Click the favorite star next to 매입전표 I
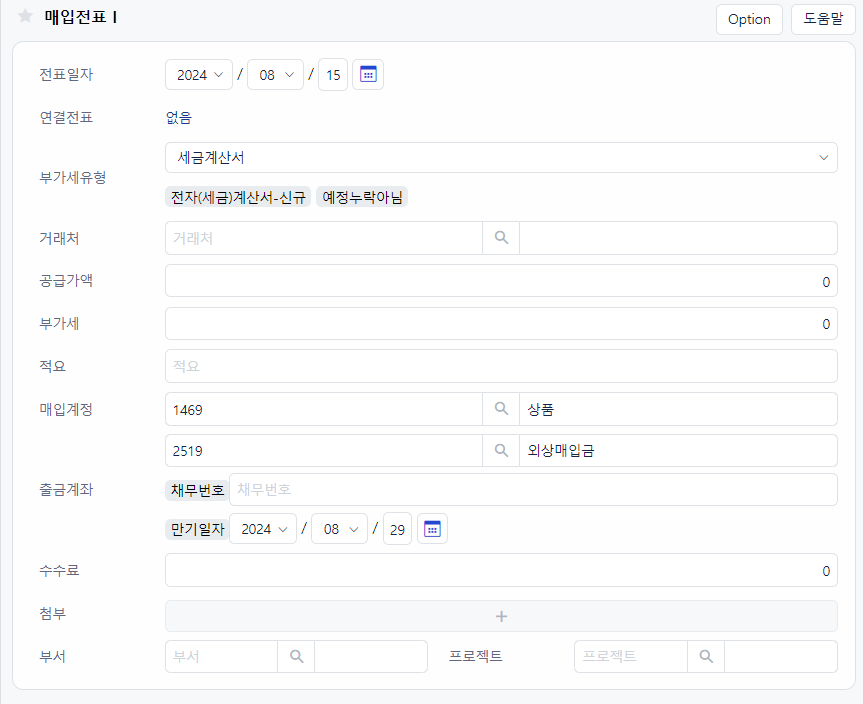Screen dimensions: 863x704 click(25, 16)
